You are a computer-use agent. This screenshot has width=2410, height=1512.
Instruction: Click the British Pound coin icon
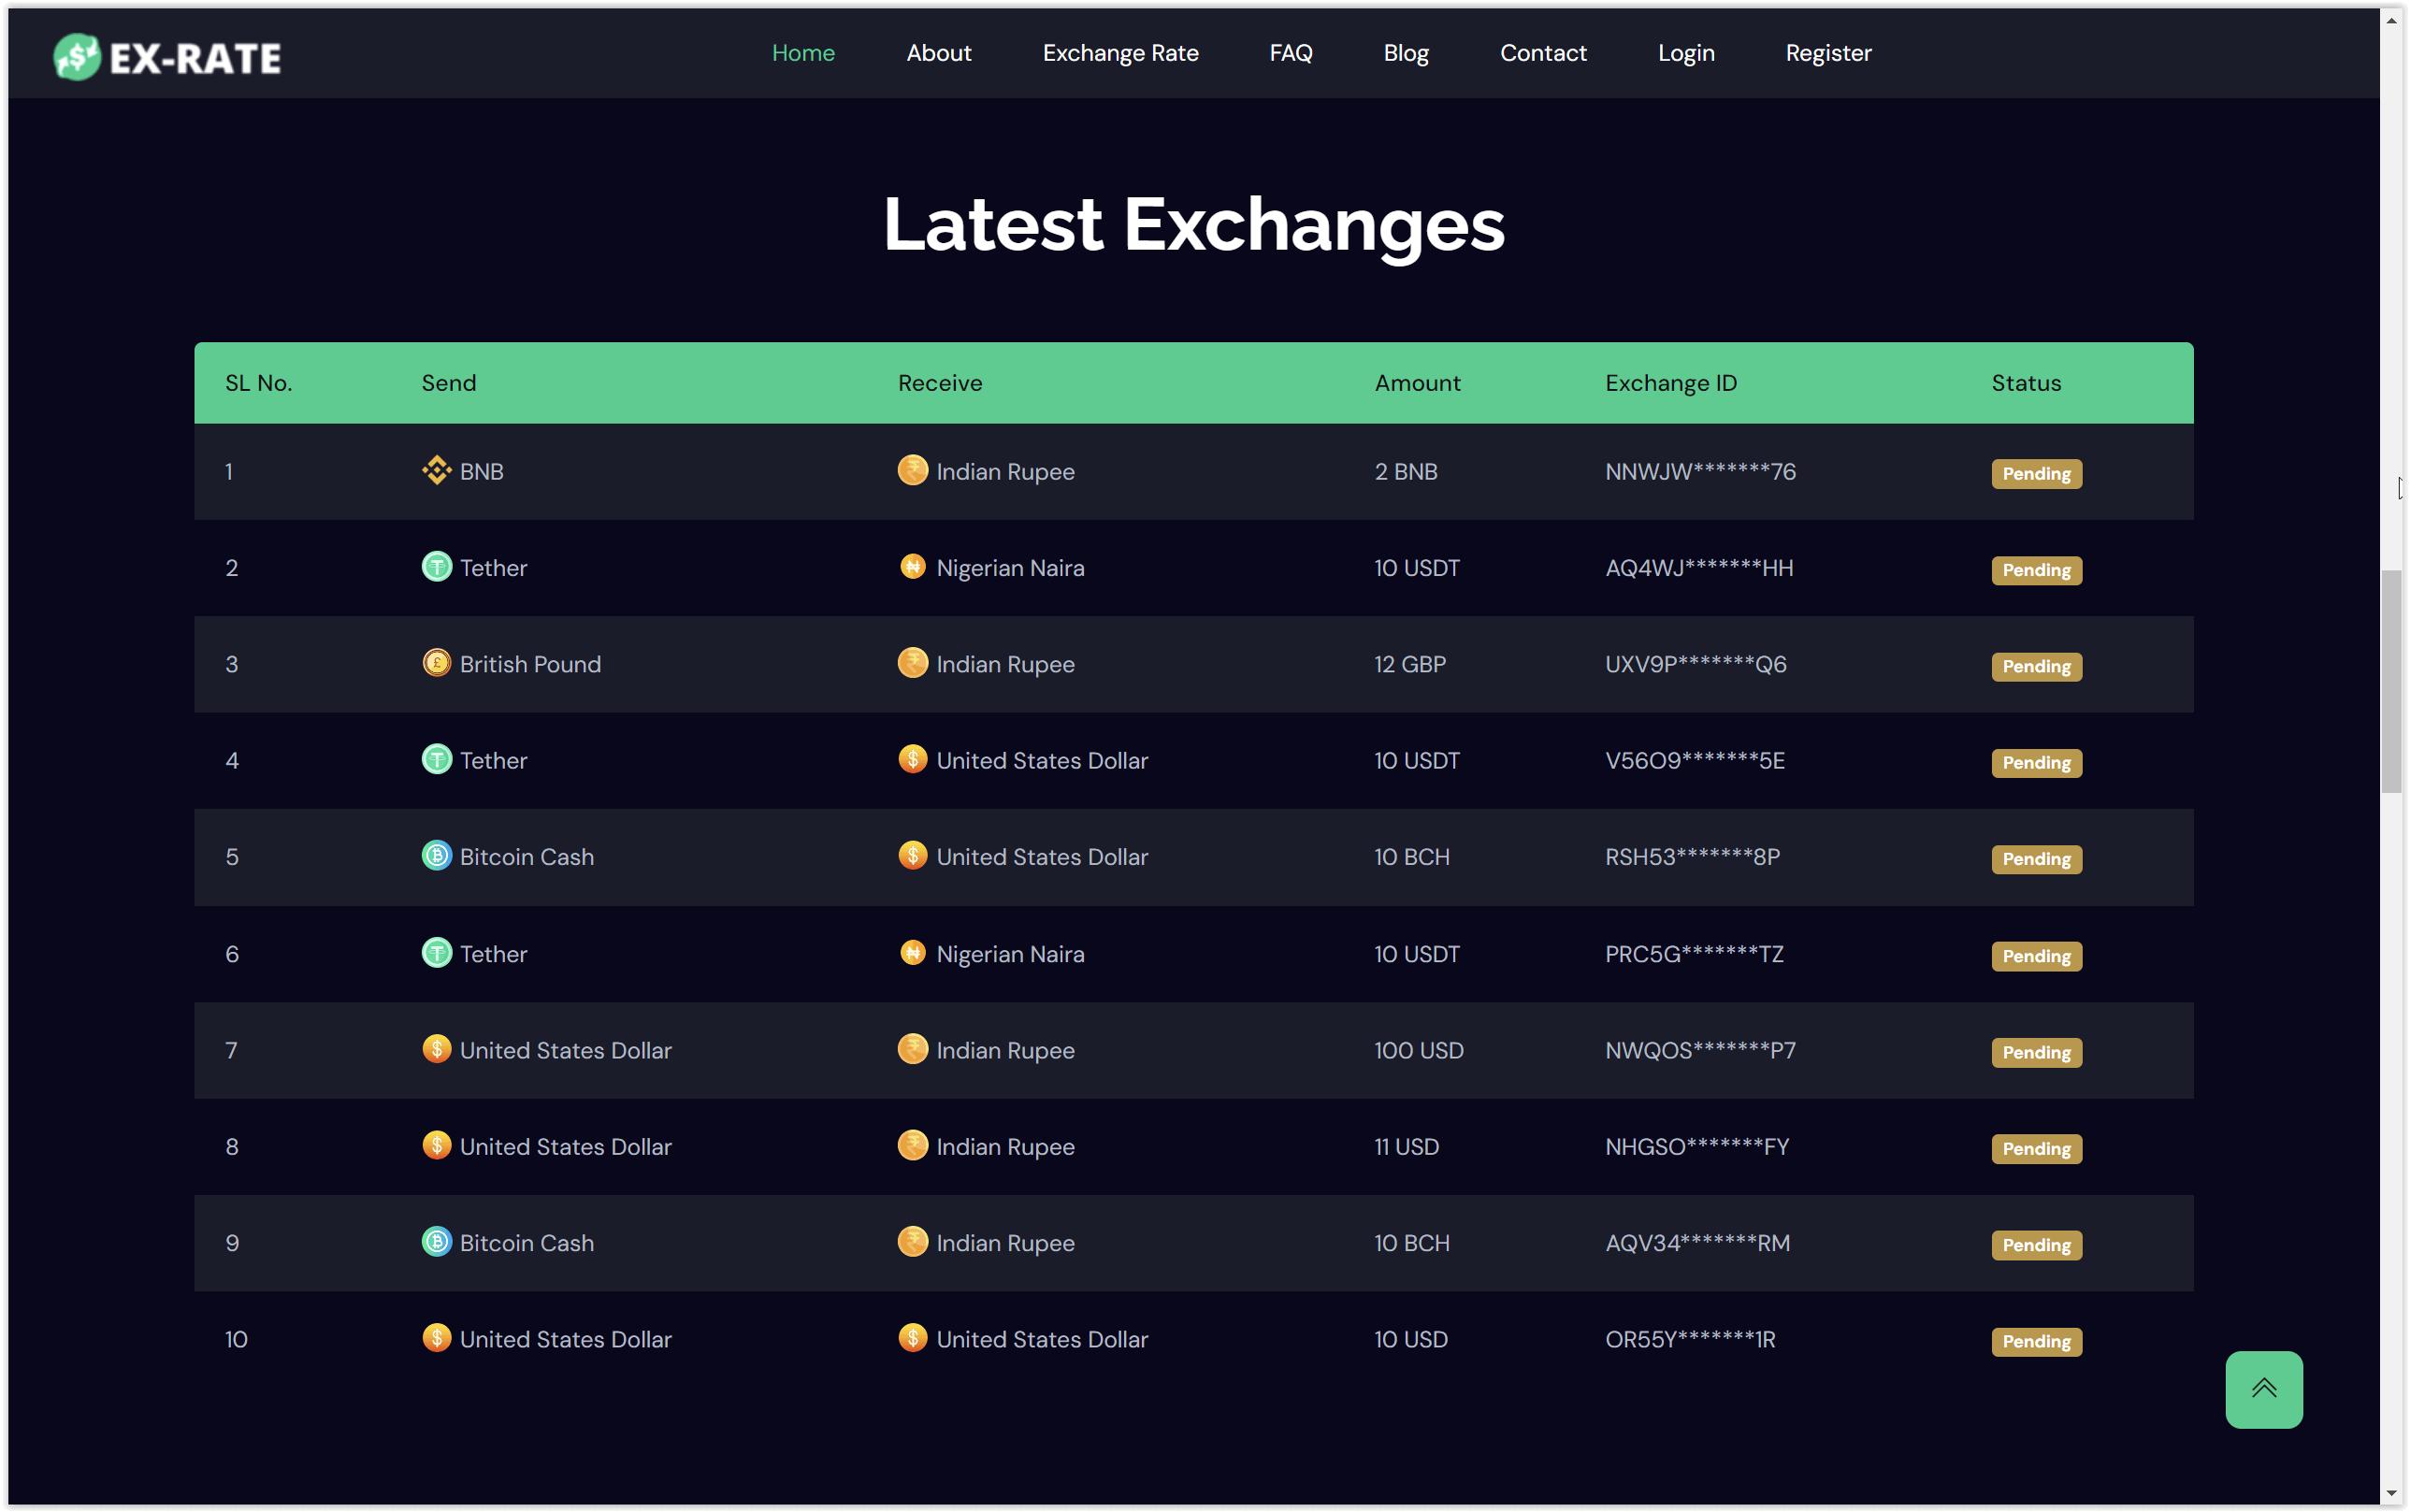click(x=436, y=662)
